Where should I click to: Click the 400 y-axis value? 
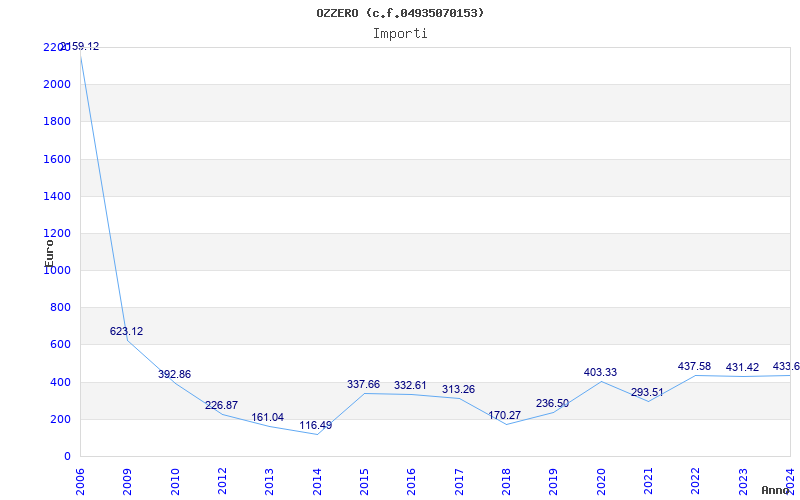pos(60,382)
